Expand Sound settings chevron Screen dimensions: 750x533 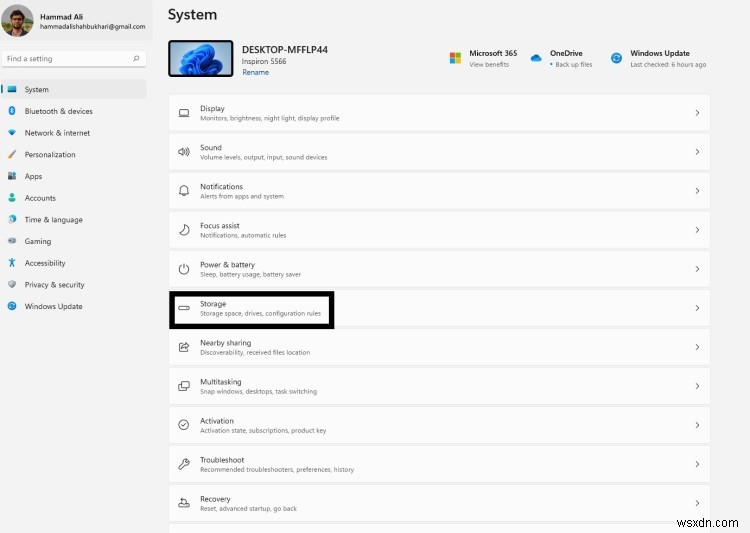(697, 152)
